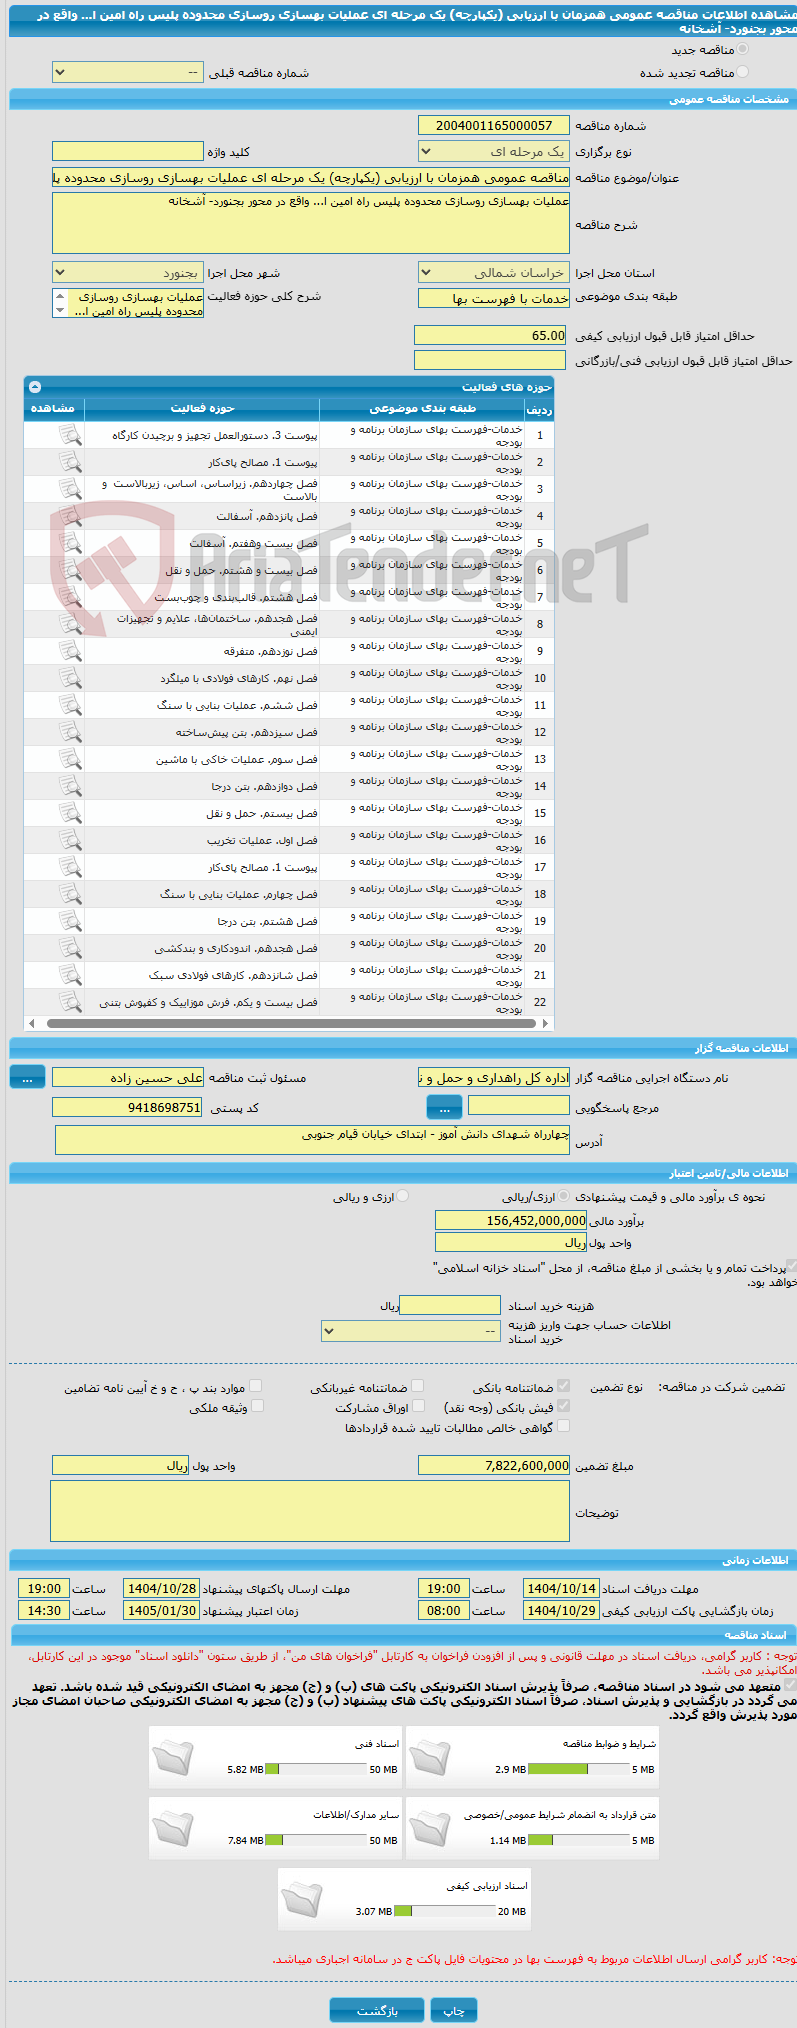Open folder icon for اسناد ارزیابی کیفی

tap(302, 1898)
